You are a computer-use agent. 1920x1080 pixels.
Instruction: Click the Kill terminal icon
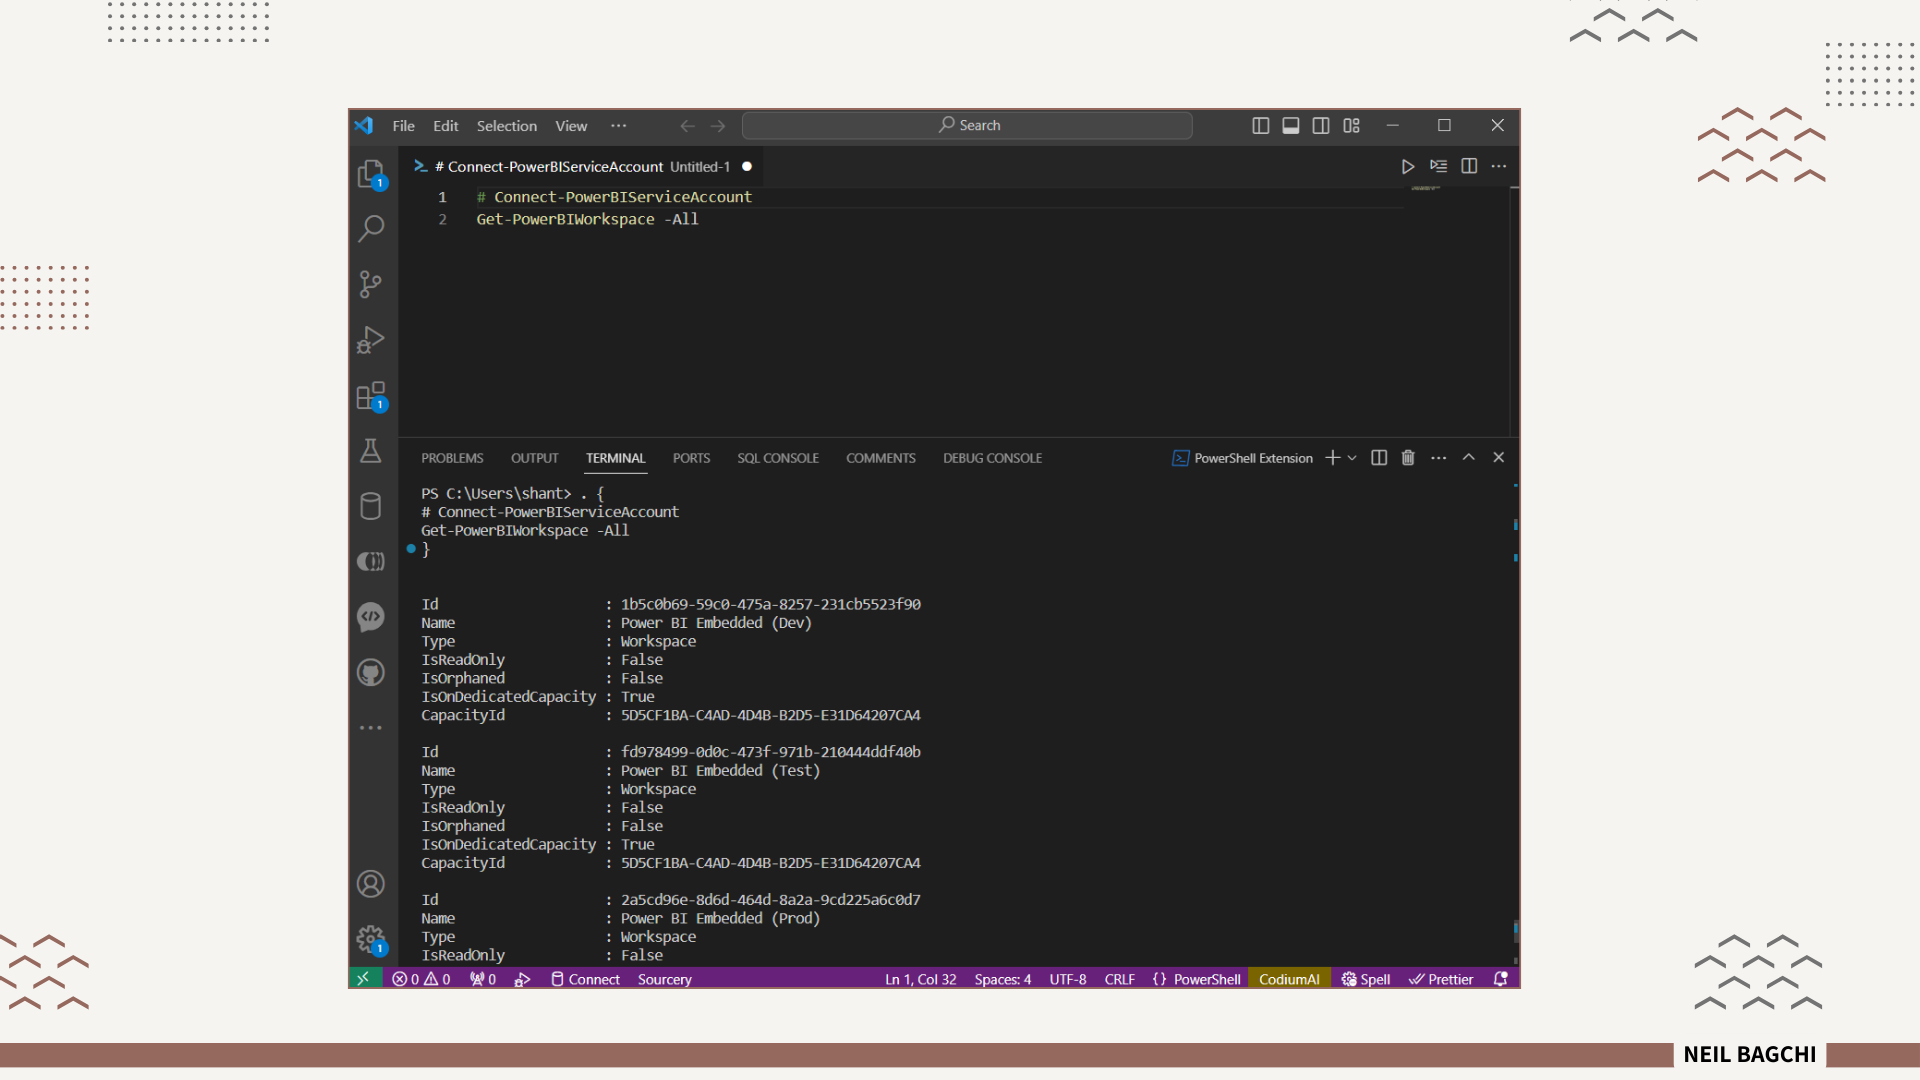pos(1407,456)
